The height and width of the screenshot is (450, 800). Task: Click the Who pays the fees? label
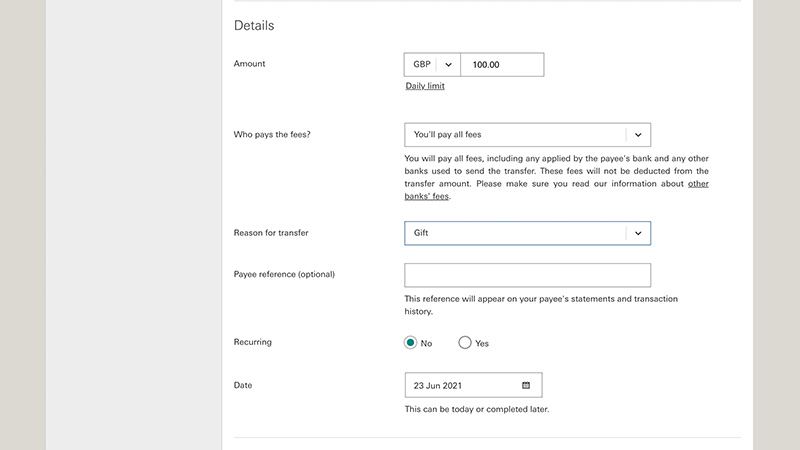272,135
